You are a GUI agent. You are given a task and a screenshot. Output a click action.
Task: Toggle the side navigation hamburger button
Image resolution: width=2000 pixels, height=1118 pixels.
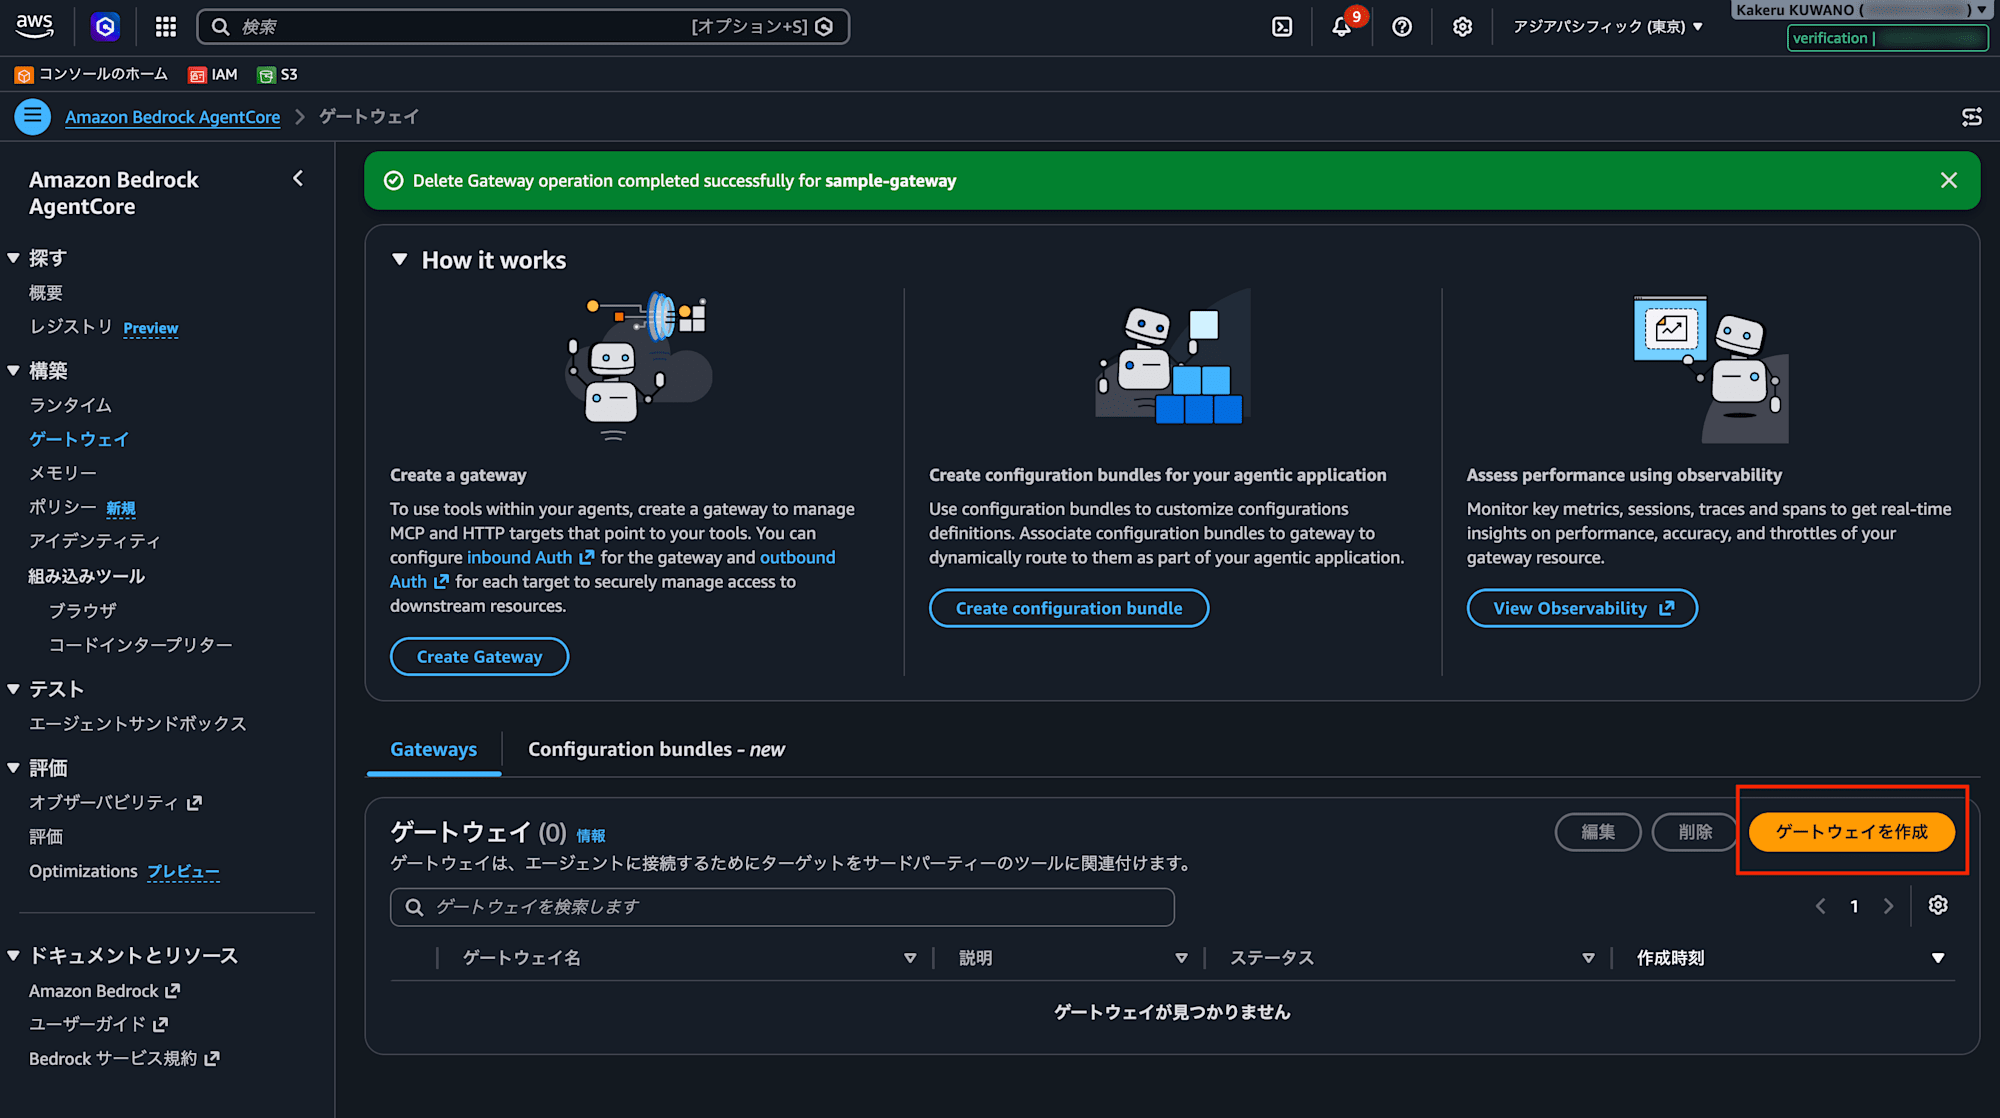coord(33,117)
